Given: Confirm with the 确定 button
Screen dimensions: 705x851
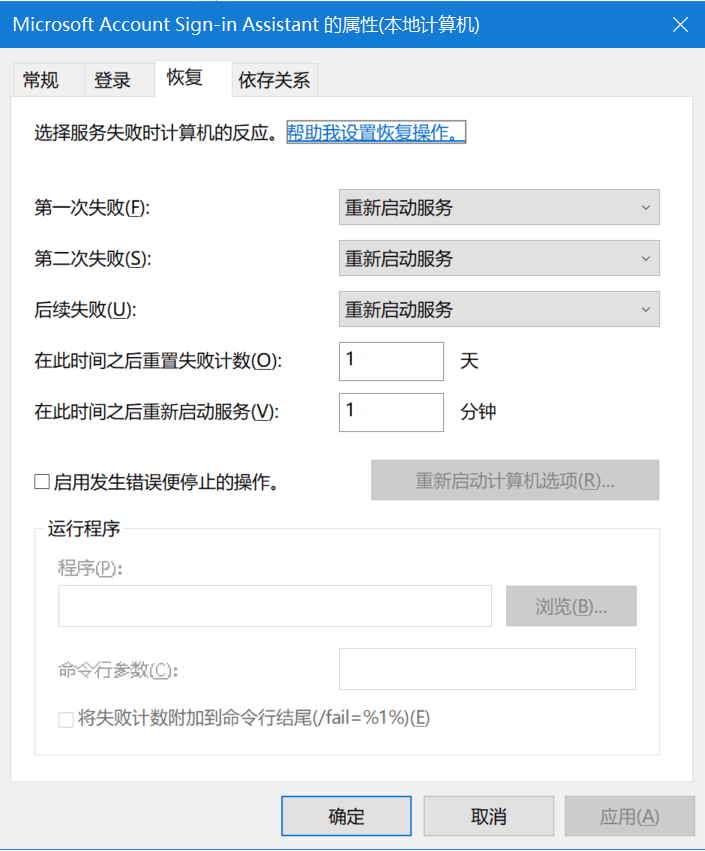Looking at the screenshot, I should [346, 816].
